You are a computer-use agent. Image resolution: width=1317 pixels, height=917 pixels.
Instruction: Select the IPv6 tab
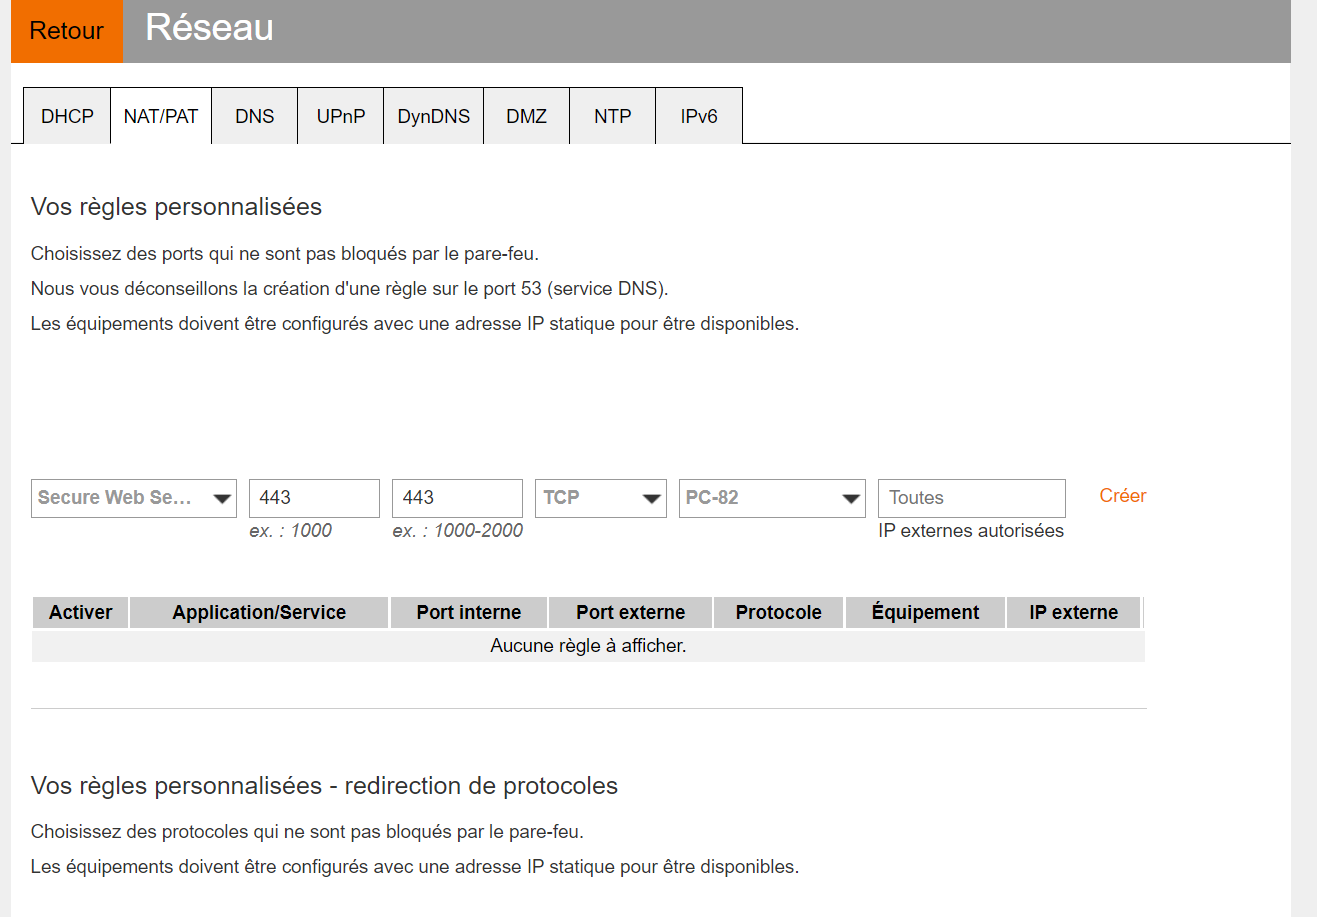click(x=698, y=116)
